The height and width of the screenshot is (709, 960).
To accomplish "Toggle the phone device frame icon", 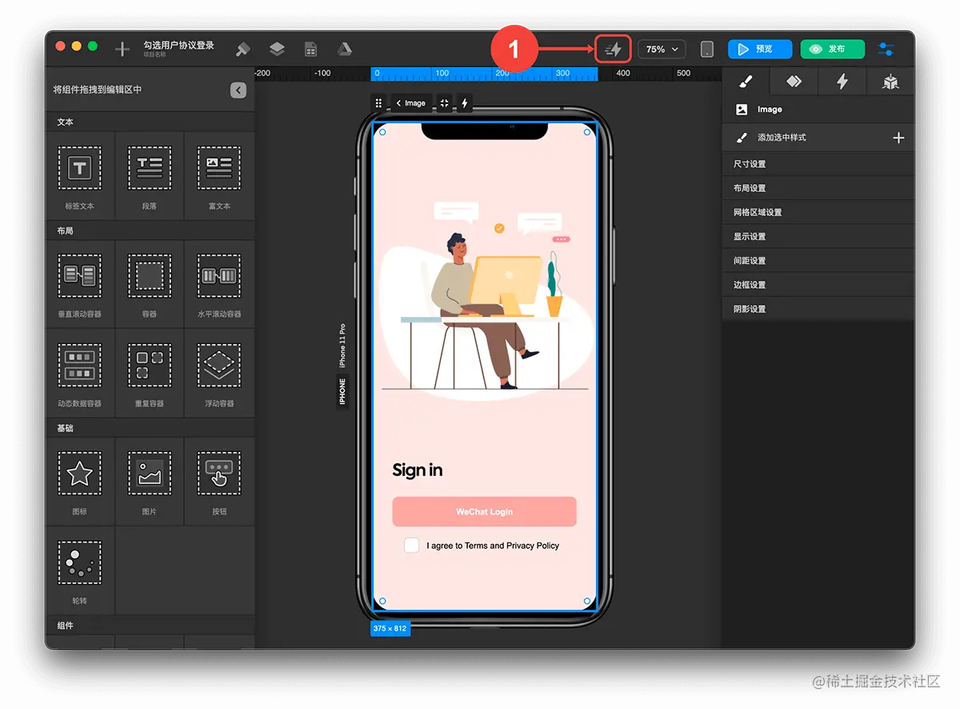I will point(707,49).
